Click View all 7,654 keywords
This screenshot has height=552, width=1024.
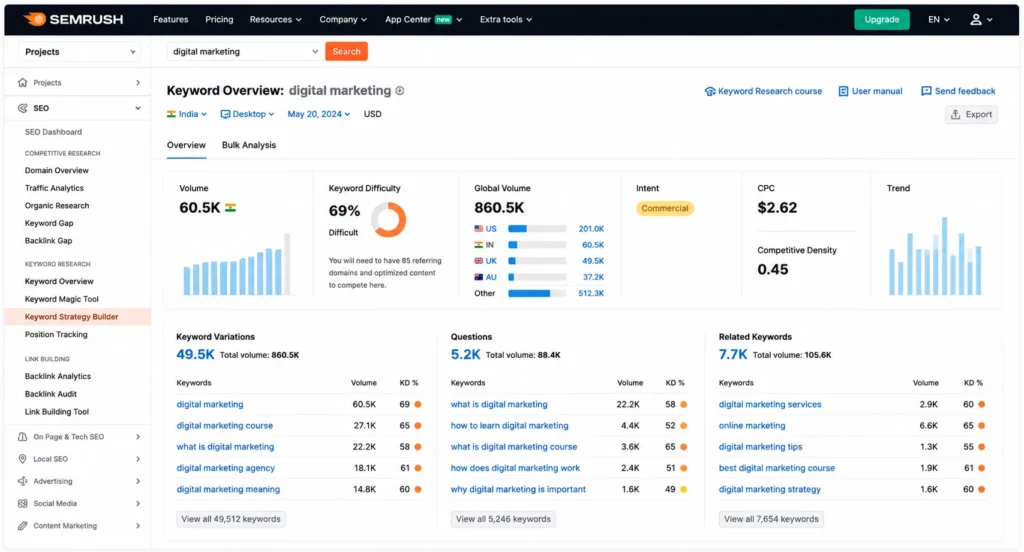[771, 519]
